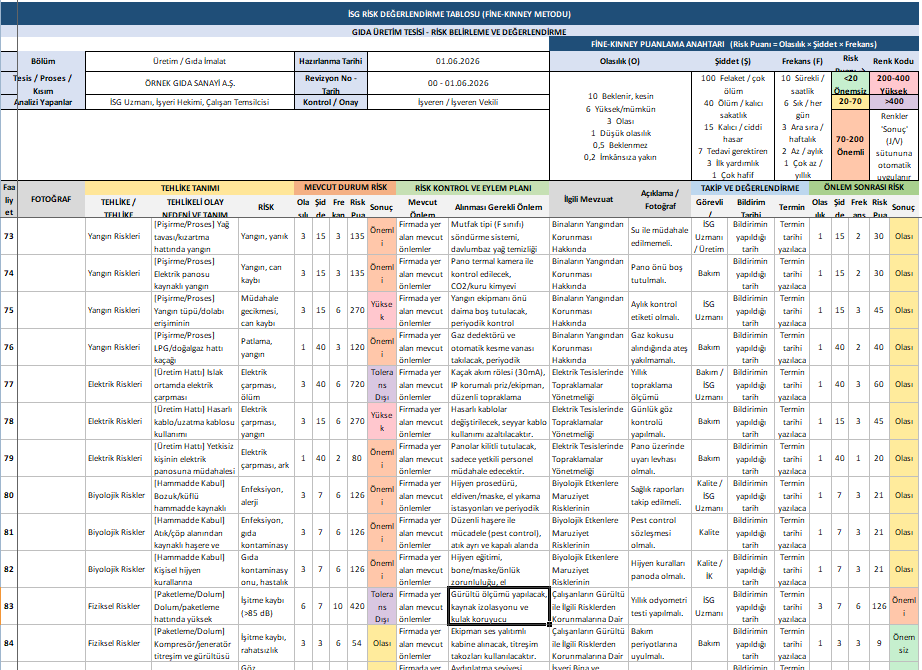Click the "Yıllık odyometri testi yapılmalı." note
This screenshot has height=670, width=922.
coord(660,606)
